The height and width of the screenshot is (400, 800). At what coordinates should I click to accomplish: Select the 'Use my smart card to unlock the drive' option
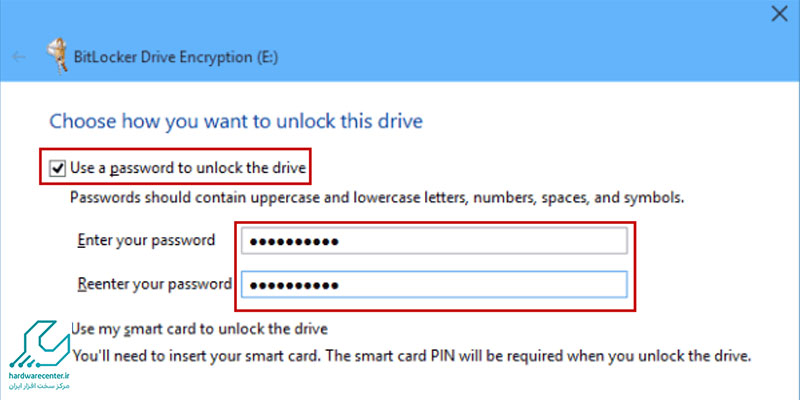coord(199,329)
